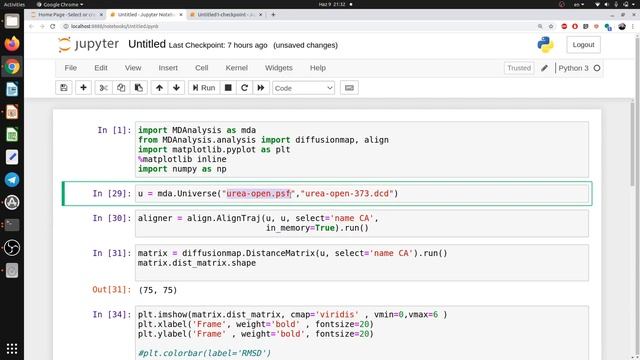This screenshot has width=640, height=360.
Task: Click inside the import MDAnalysis code cell
Action: pyautogui.click(x=362, y=149)
